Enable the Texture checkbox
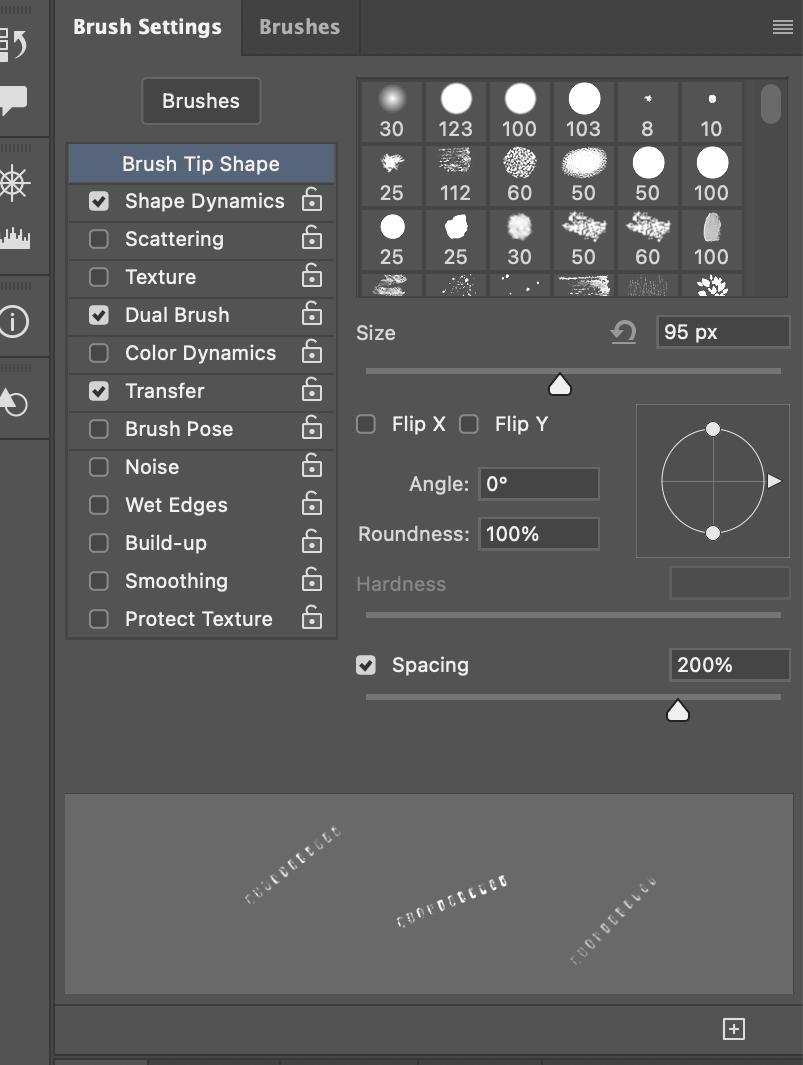The width and height of the screenshot is (803, 1065). 99,277
